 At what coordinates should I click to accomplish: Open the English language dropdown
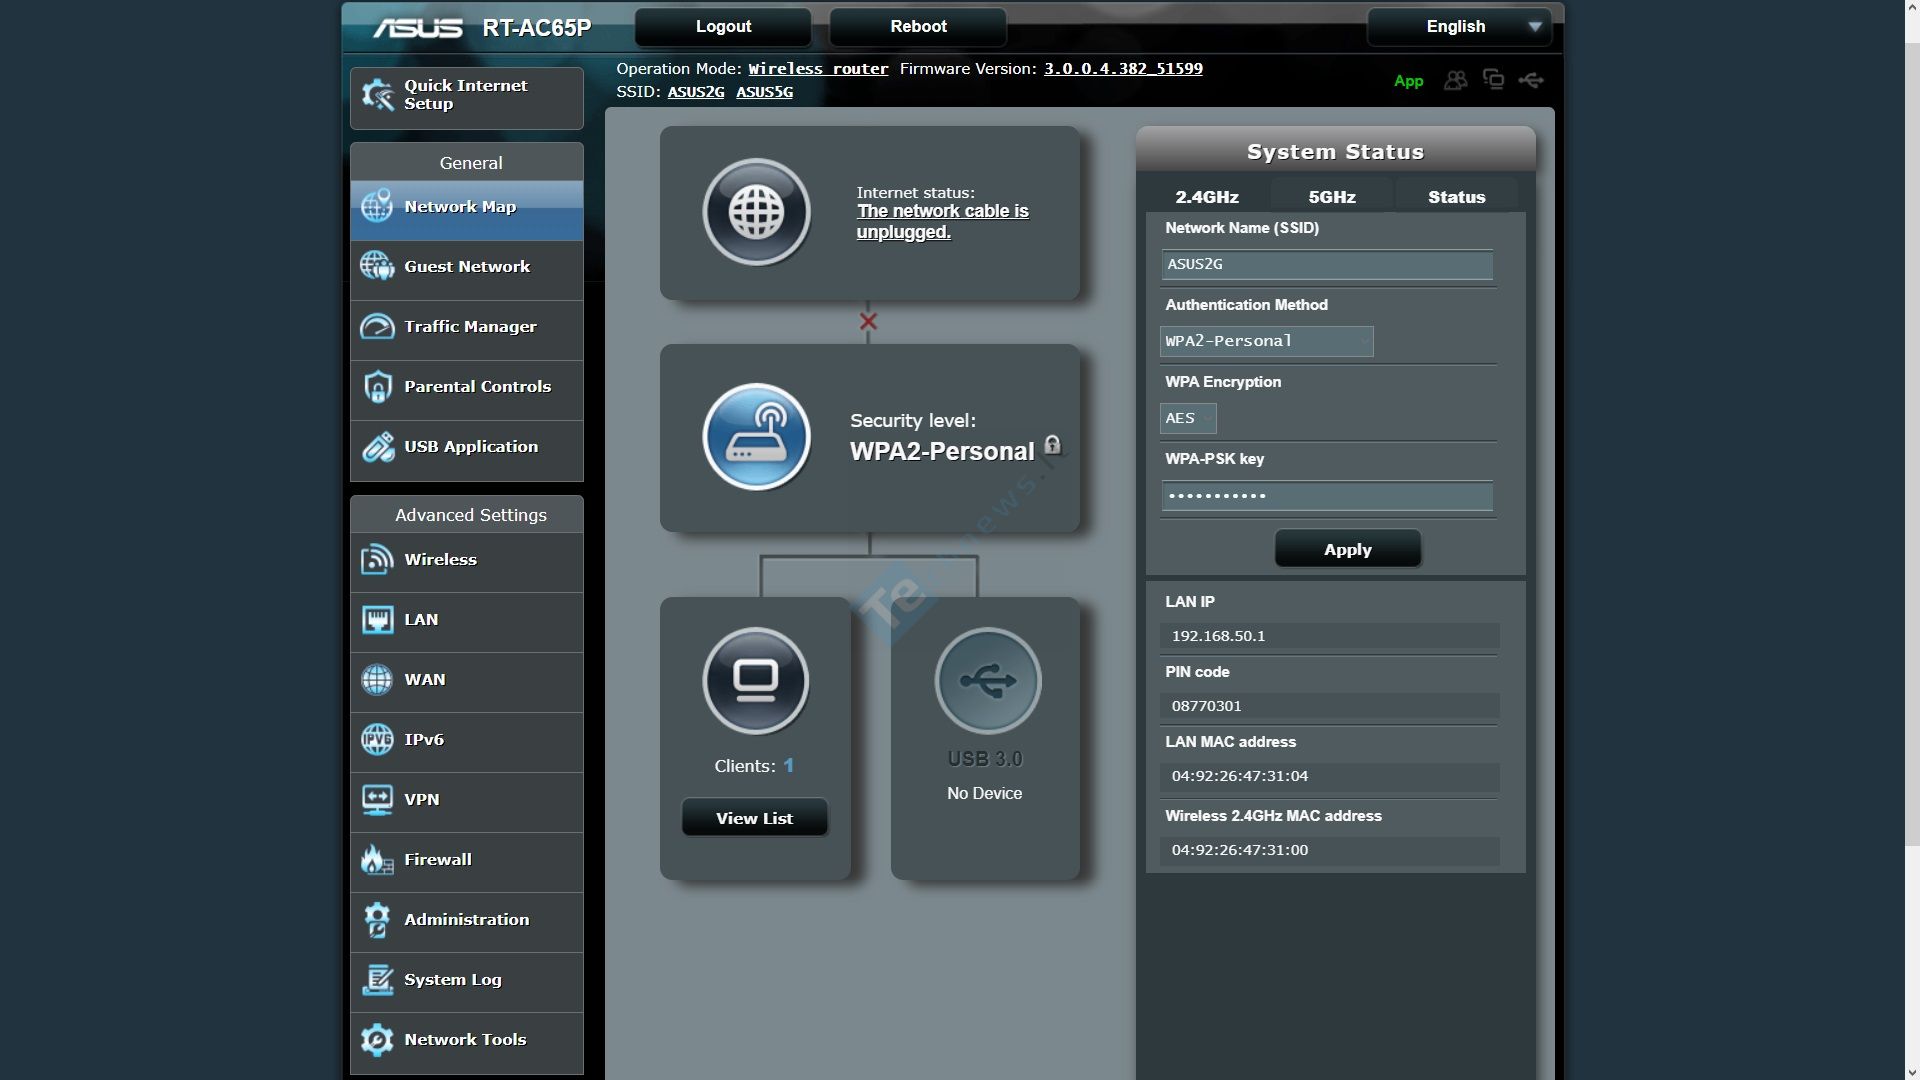[x=1459, y=27]
